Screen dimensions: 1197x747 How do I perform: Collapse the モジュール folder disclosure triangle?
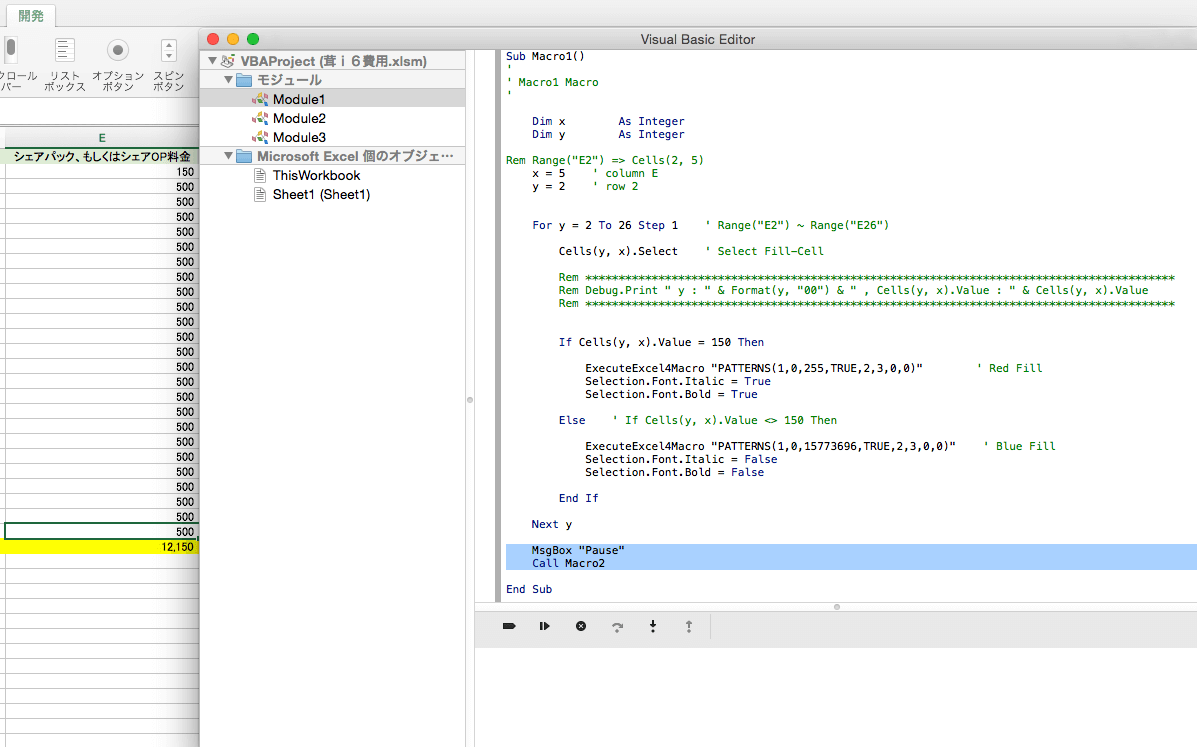coord(228,80)
